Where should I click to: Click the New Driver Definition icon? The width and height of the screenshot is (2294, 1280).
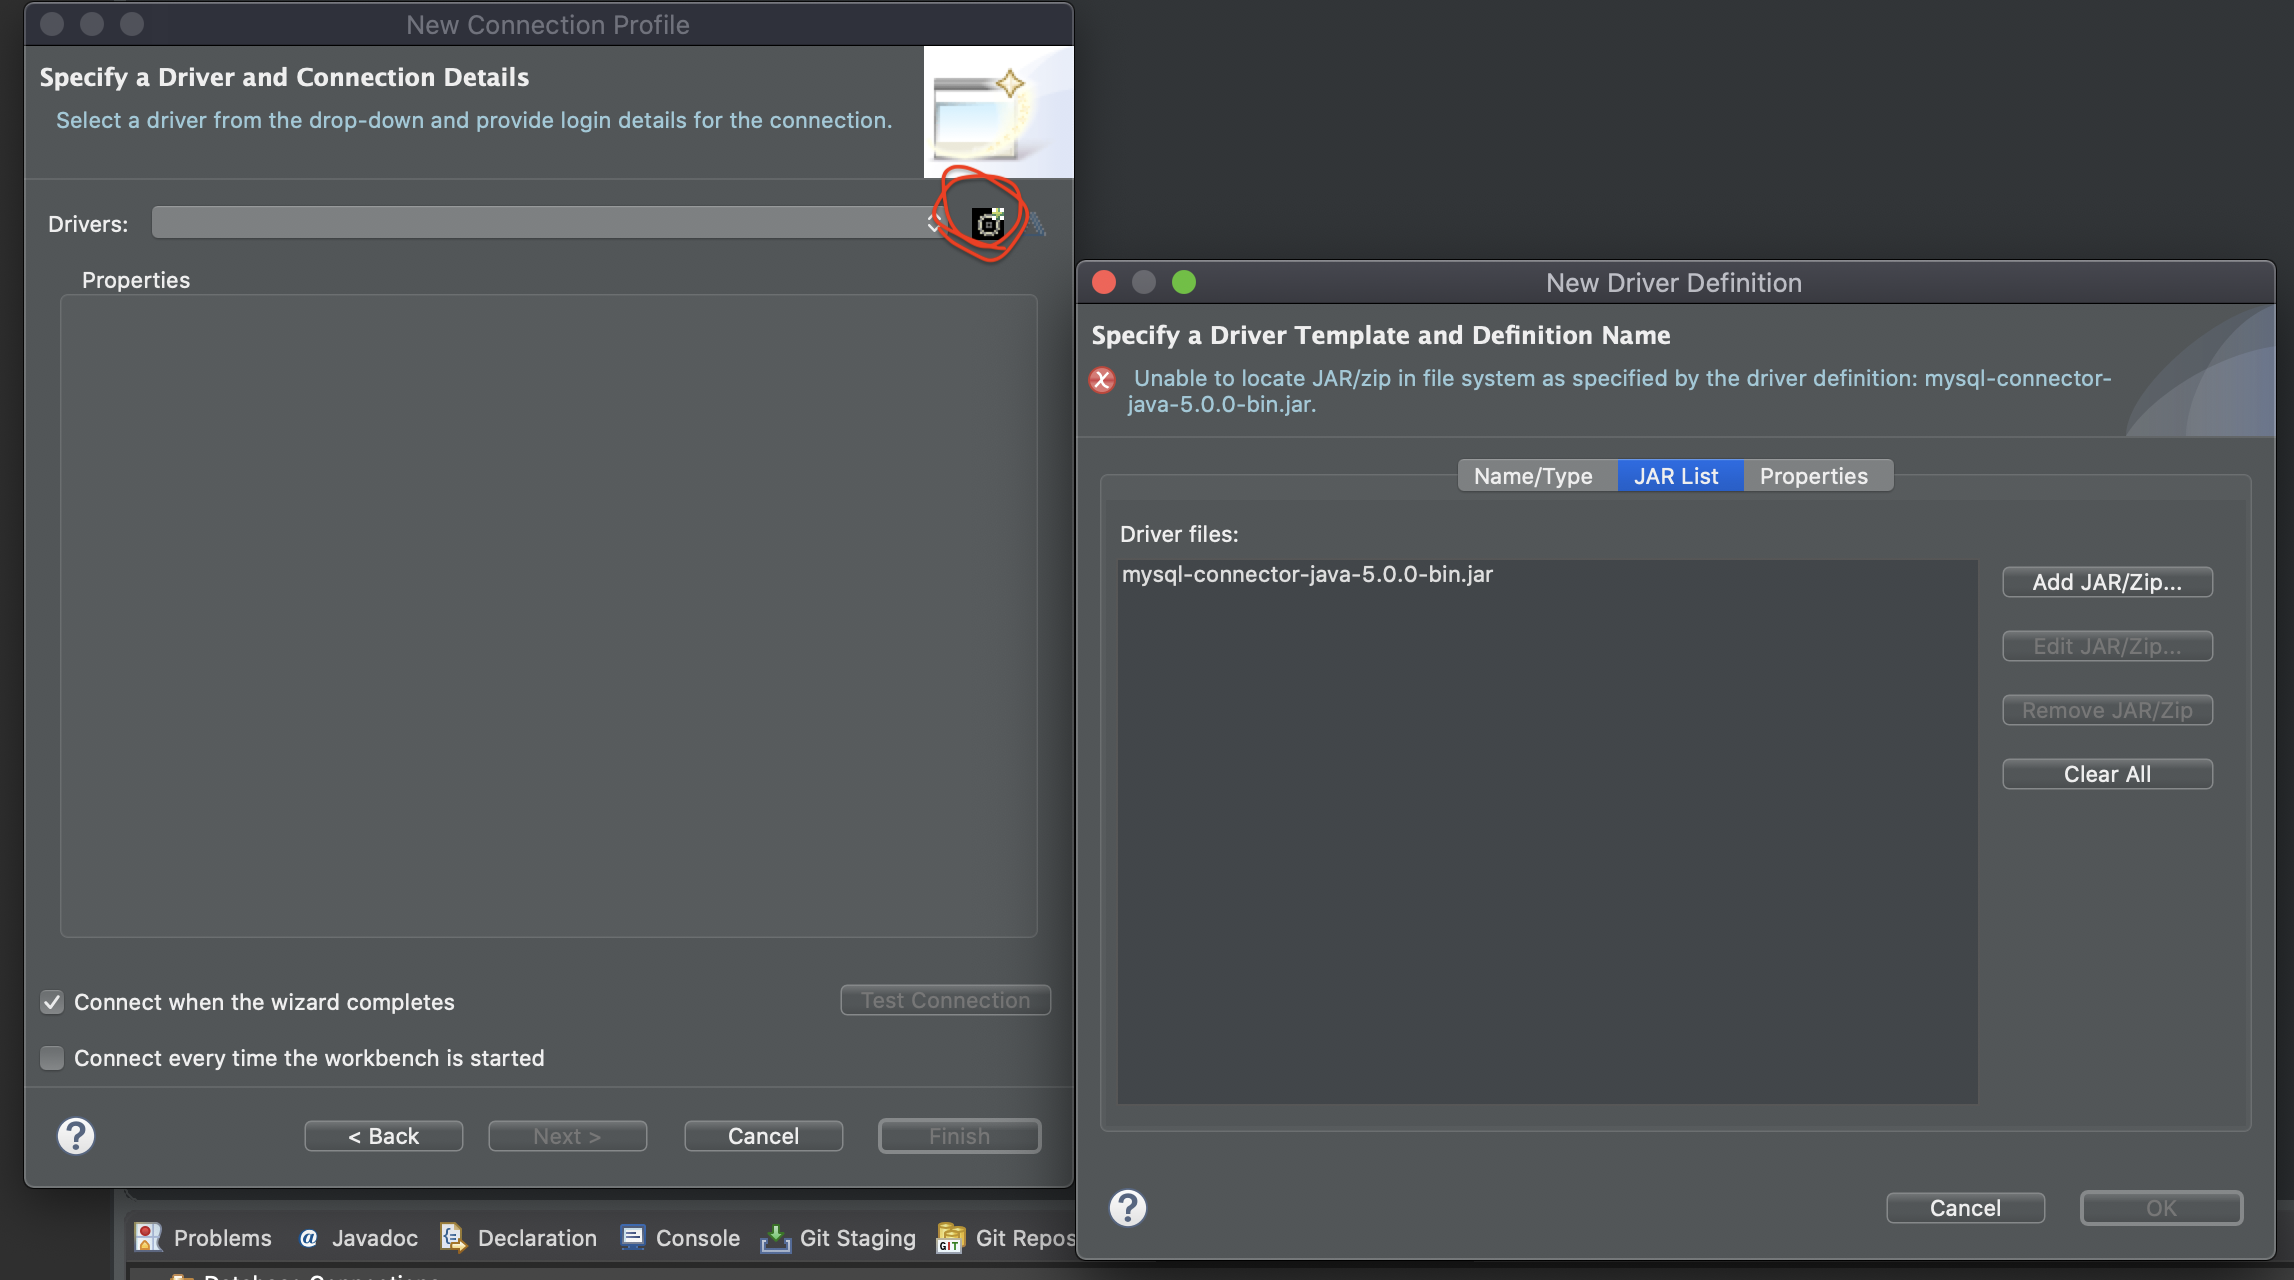point(988,224)
